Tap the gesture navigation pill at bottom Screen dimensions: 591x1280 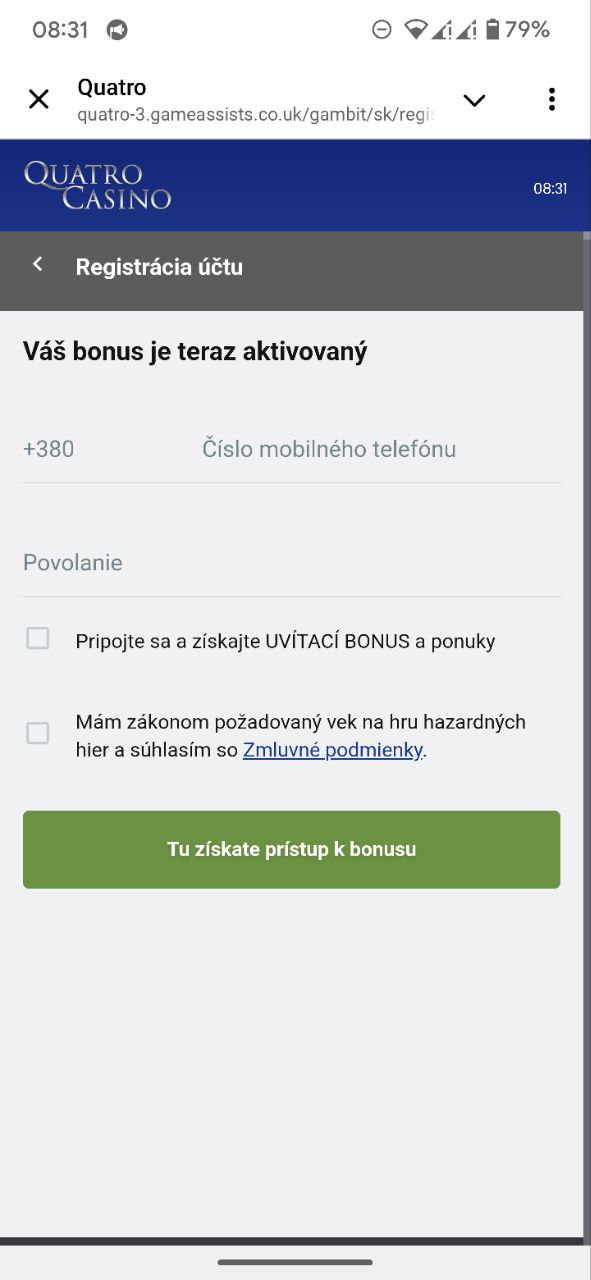(295, 1263)
